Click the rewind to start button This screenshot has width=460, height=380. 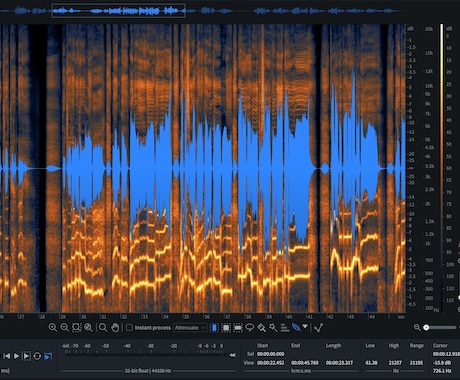click(6, 356)
